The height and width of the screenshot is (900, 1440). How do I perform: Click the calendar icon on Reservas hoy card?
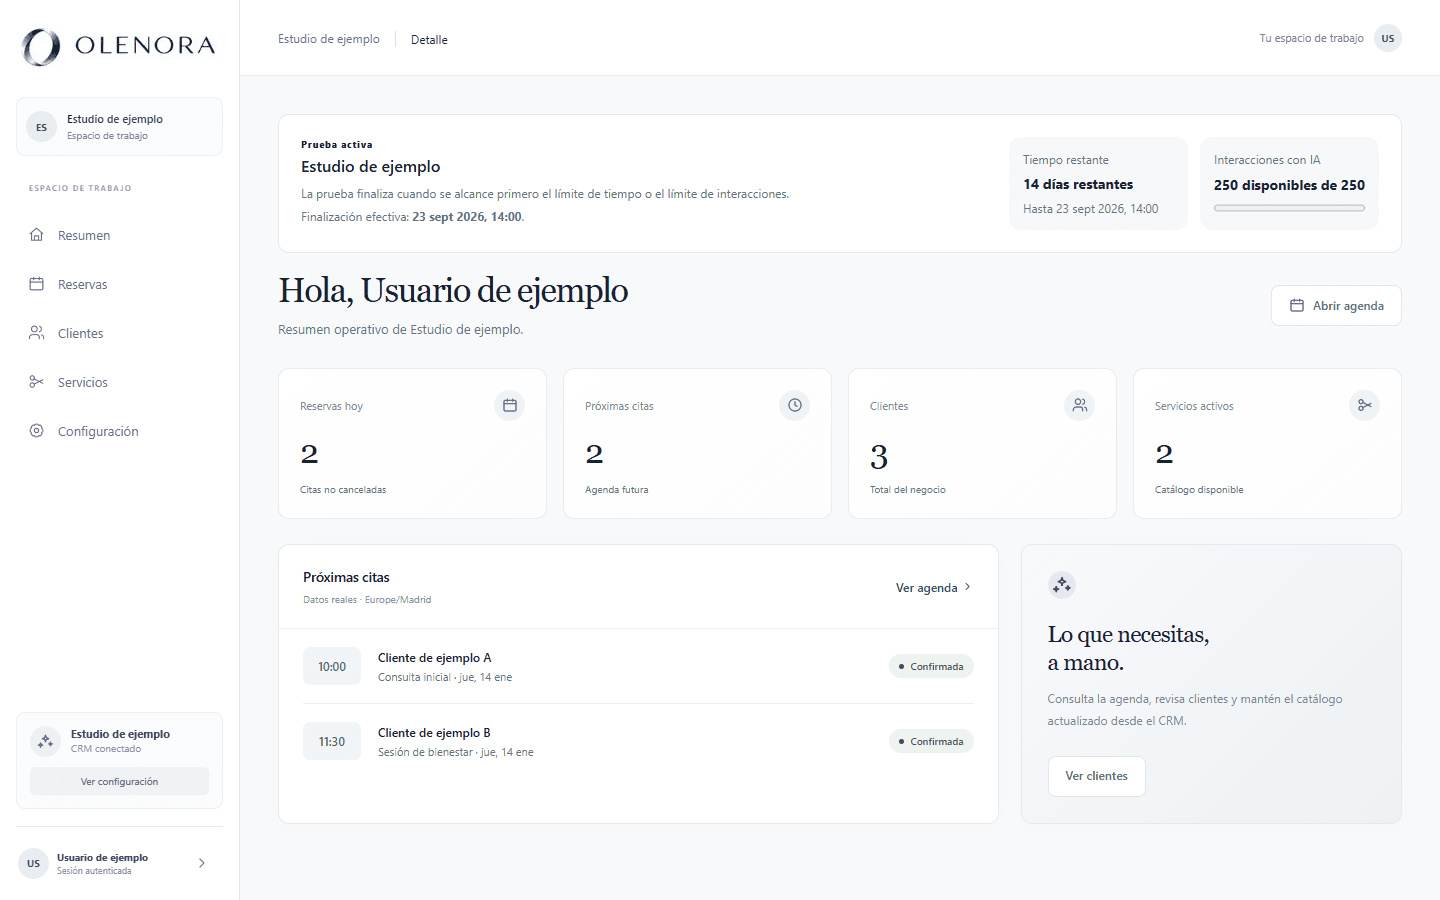[x=510, y=405]
